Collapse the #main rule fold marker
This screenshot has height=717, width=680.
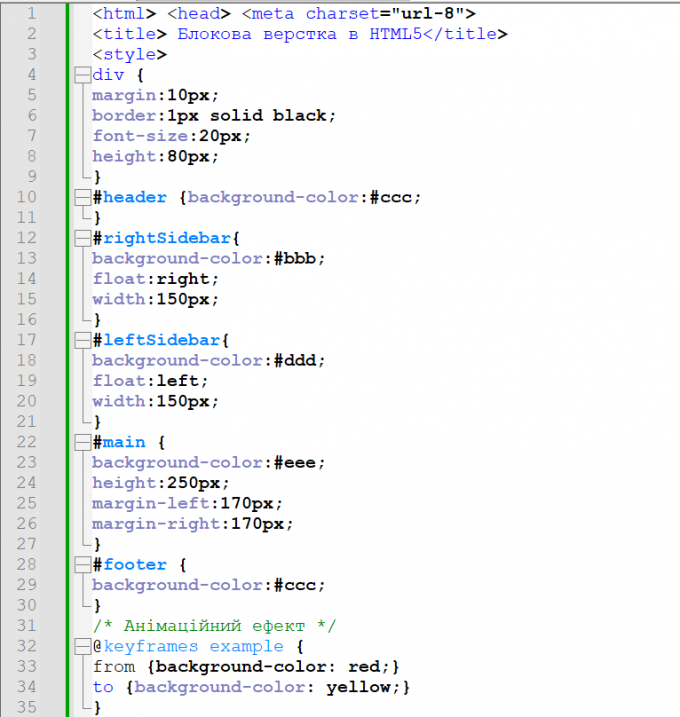(83, 442)
